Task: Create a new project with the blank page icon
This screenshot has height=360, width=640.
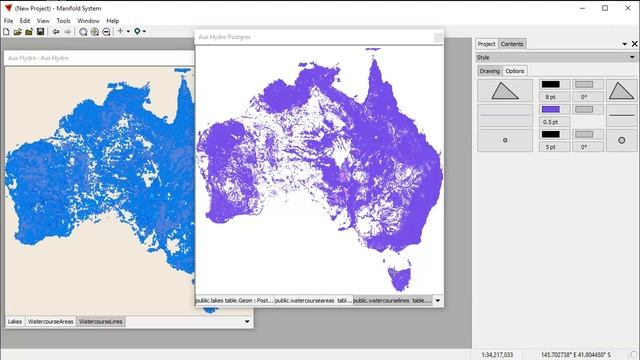Action: click(6, 31)
